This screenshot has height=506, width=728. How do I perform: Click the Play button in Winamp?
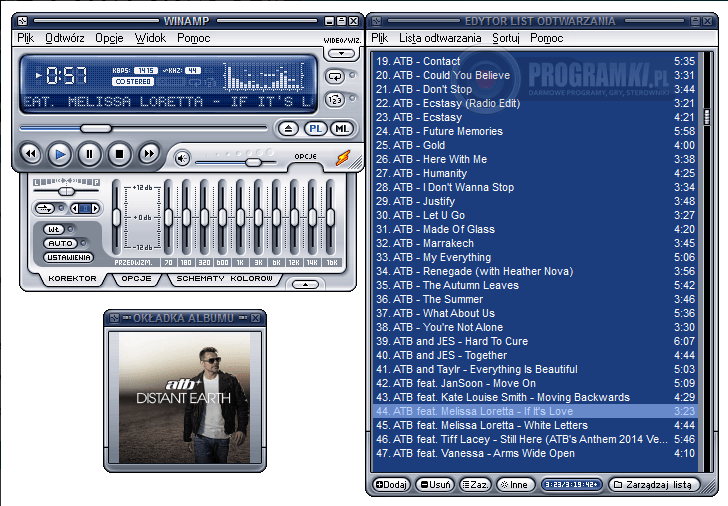(x=60, y=154)
